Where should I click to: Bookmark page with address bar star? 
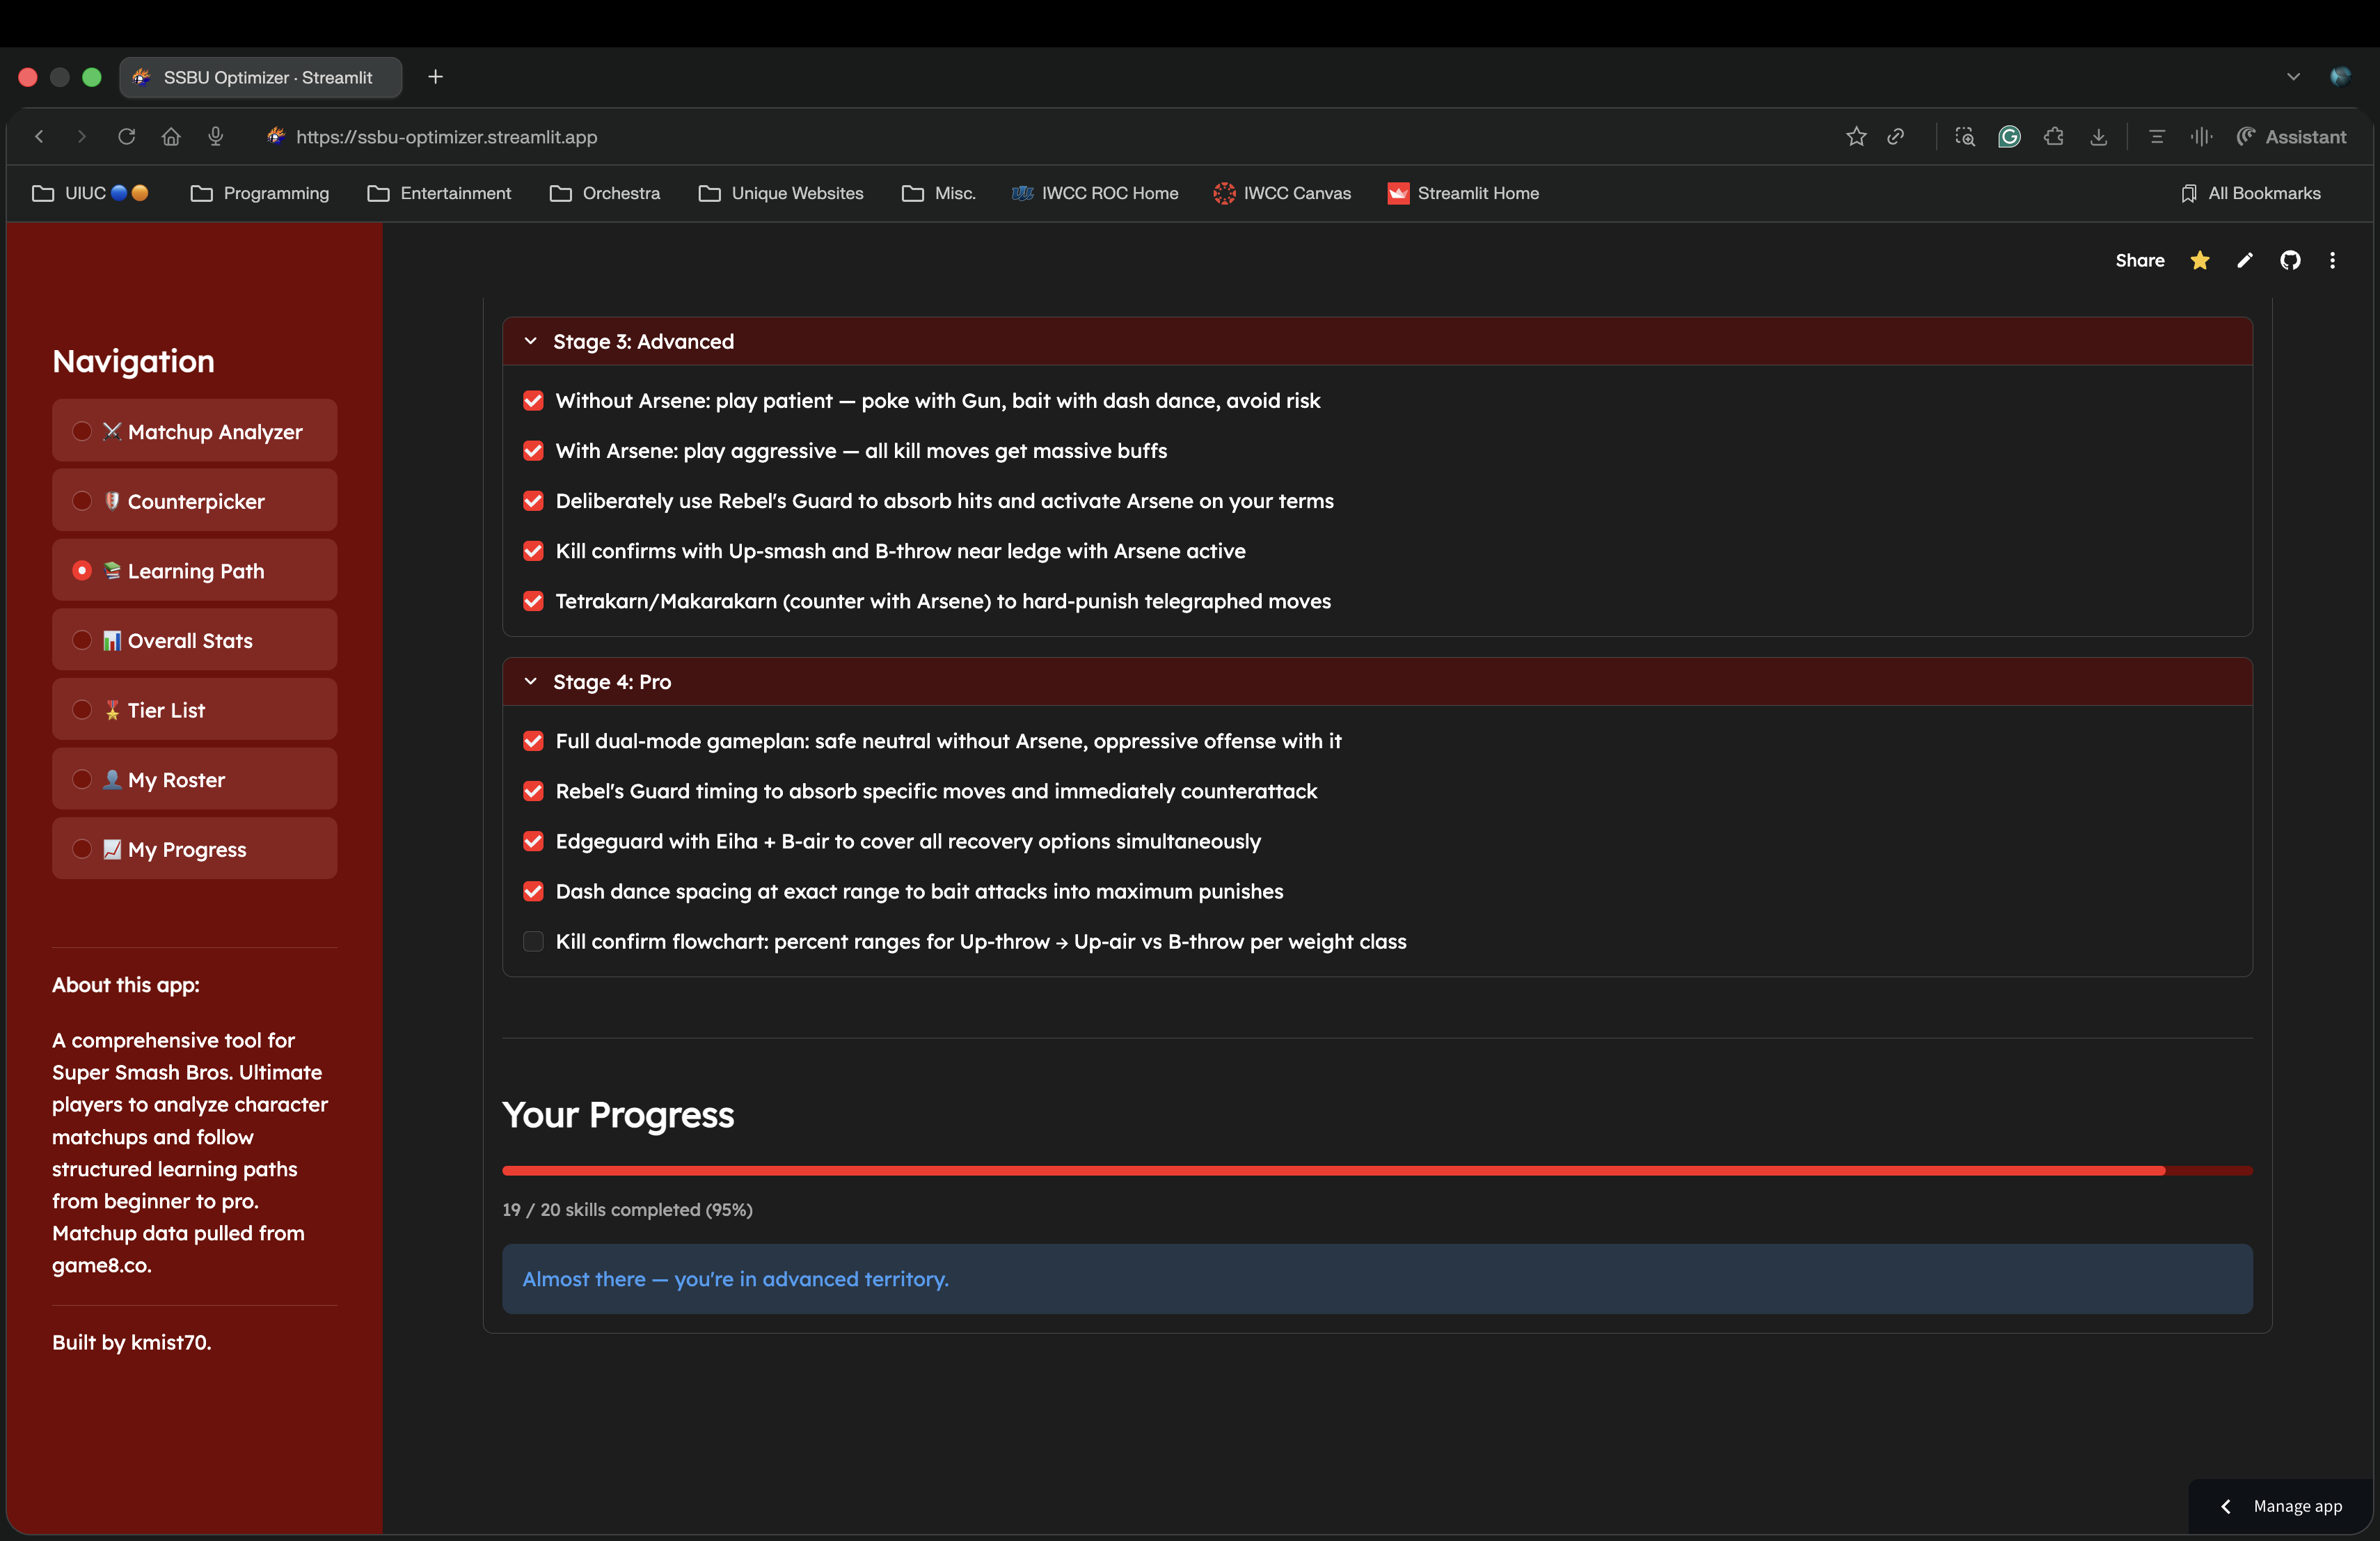1856,137
